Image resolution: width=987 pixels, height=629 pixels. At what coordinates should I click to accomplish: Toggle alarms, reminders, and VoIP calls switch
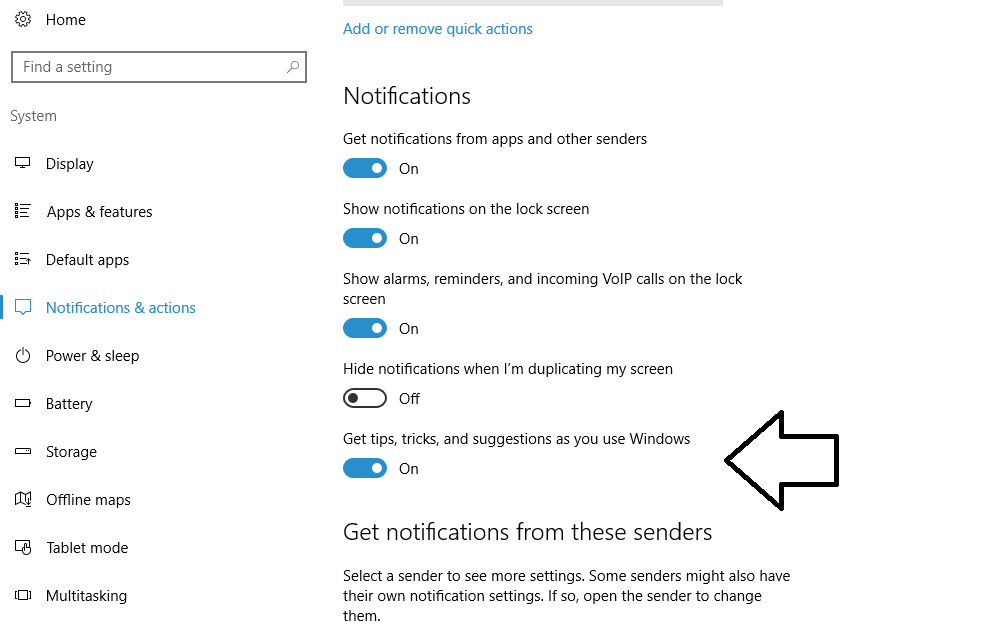point(365,329)
